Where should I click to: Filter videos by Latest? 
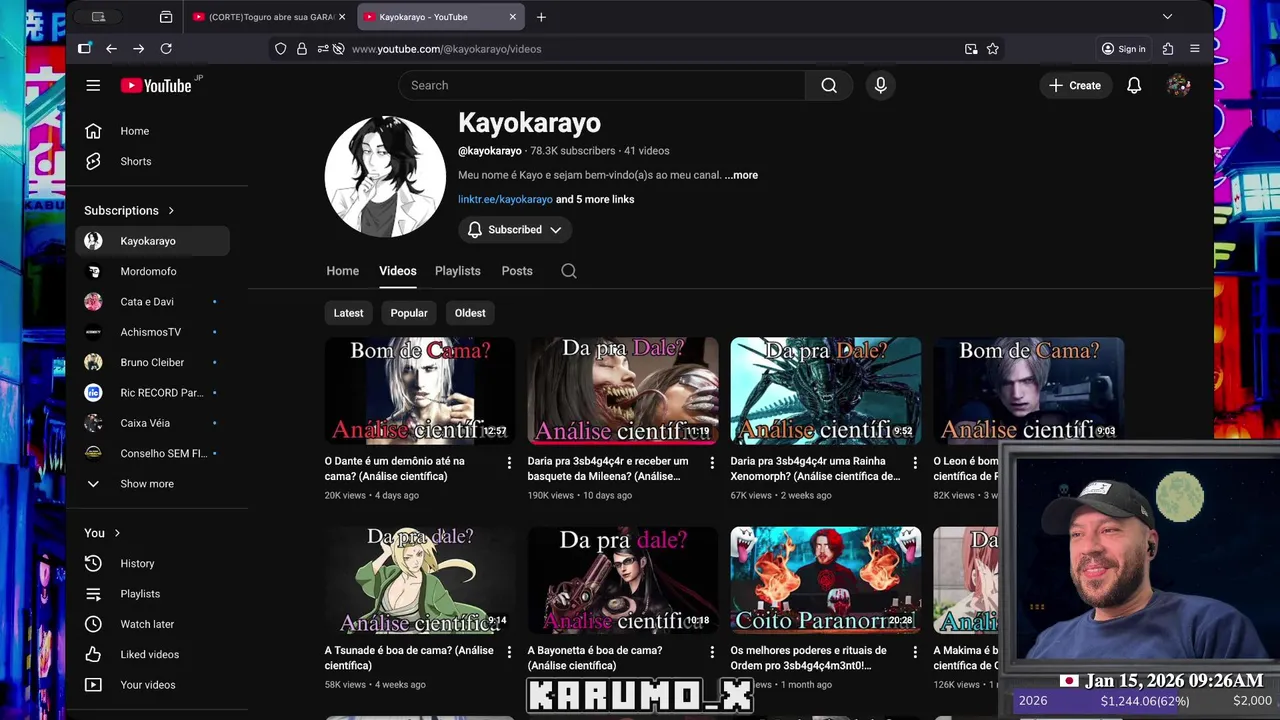click(x=348, y=313)
